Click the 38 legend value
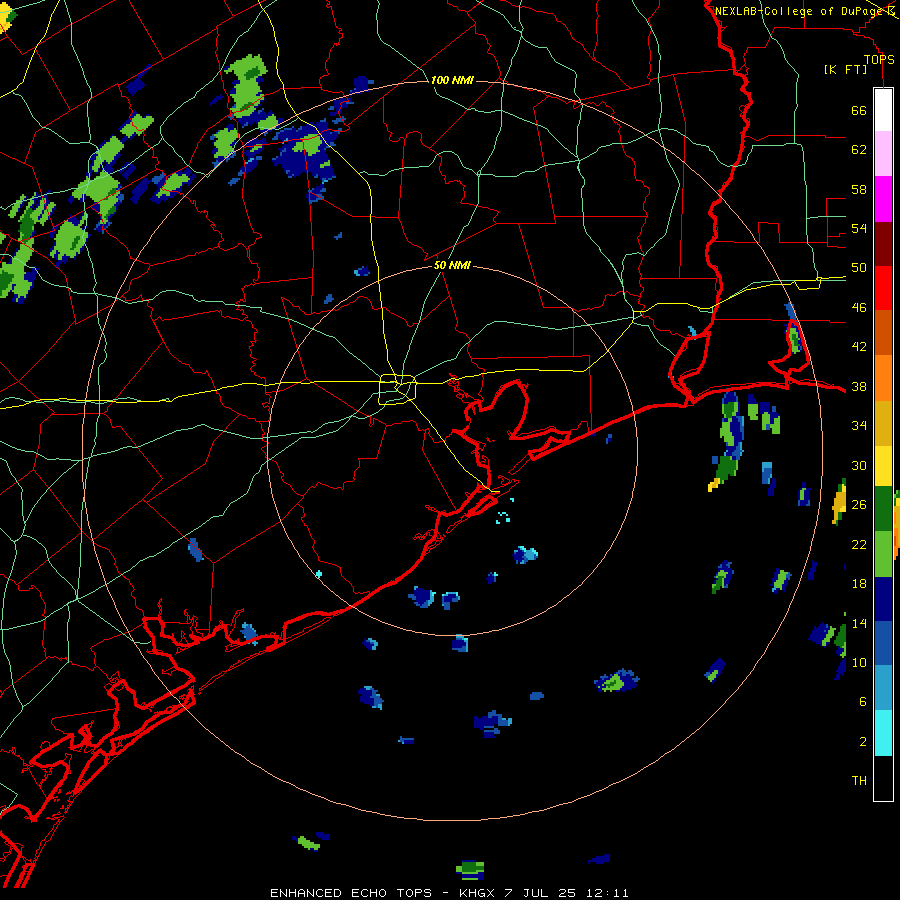The image size is (900, 900). point(859,386)
